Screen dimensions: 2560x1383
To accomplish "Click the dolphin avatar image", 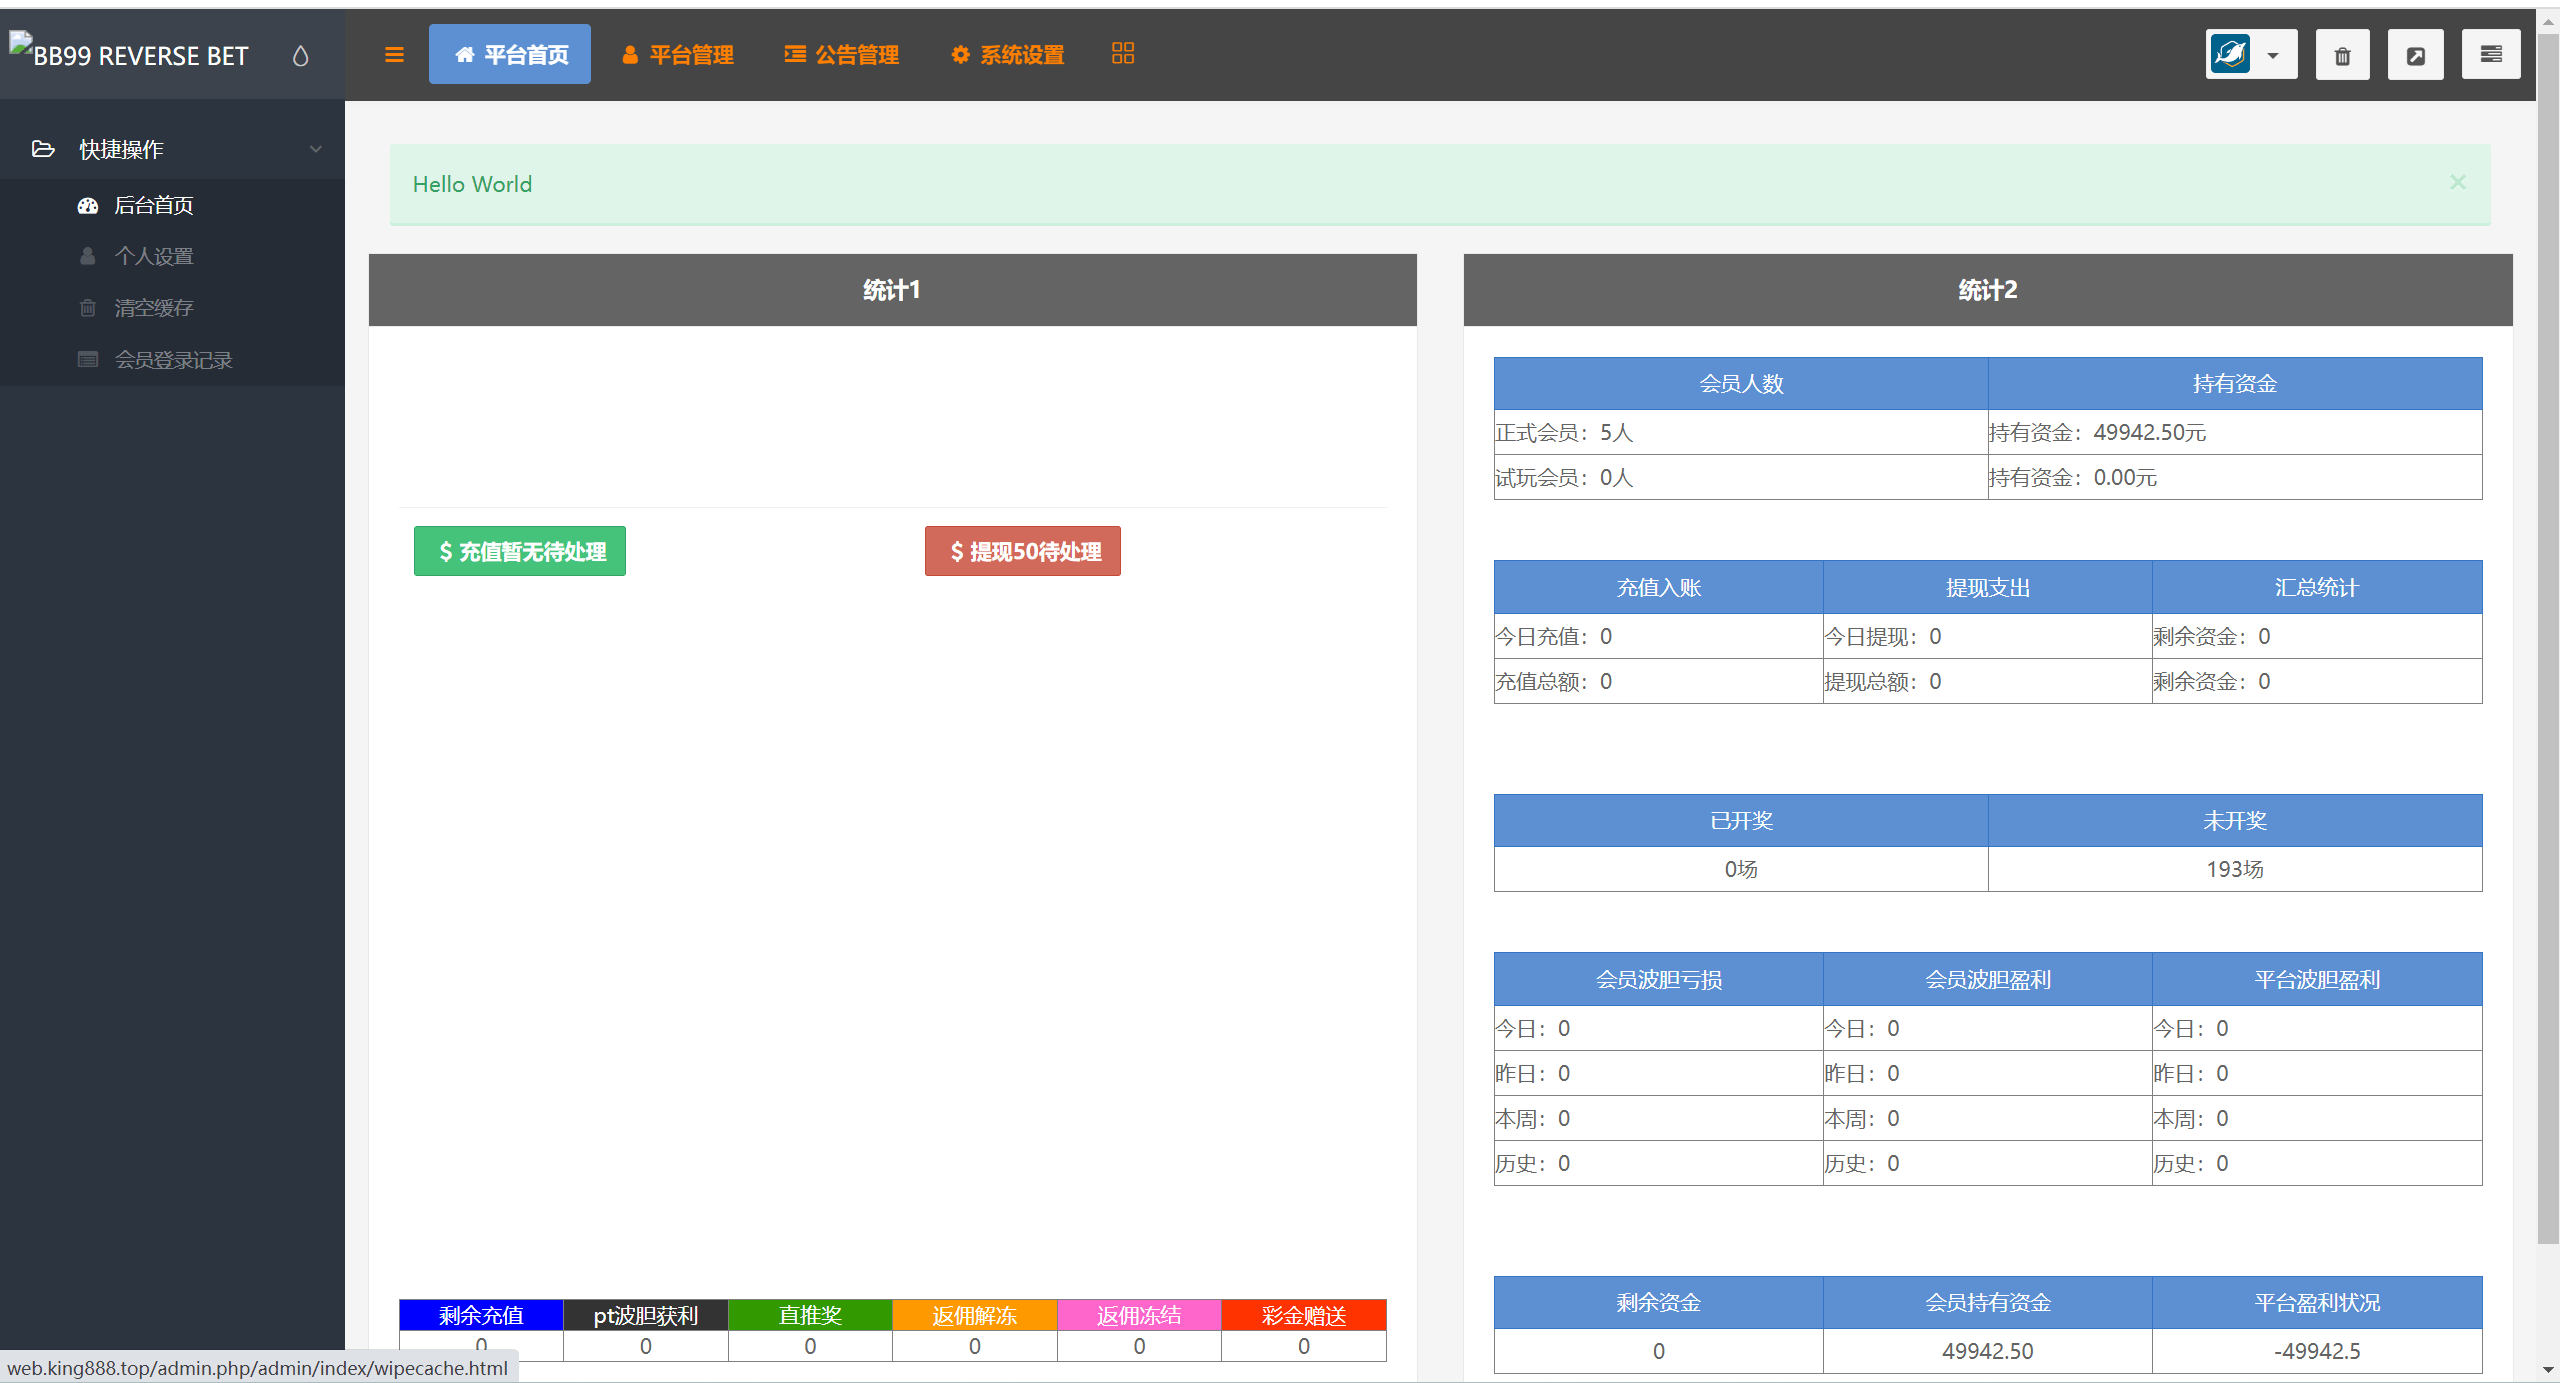I will tap(2231, 54).
